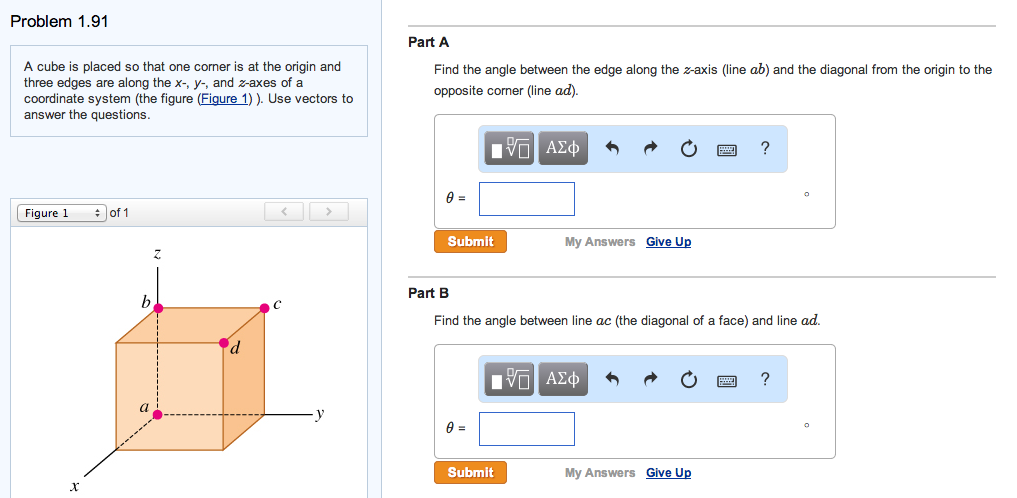The width and height of the screenshot is (1017, 498).
Task: Click Part A math templates button
Action: pyautogui.click(x=511, y=149)
